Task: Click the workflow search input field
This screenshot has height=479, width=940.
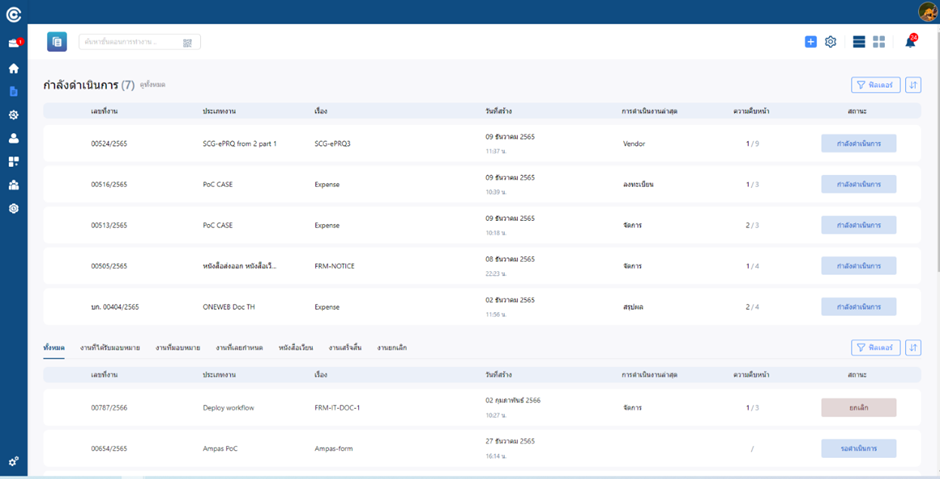Action: [130, 42]
